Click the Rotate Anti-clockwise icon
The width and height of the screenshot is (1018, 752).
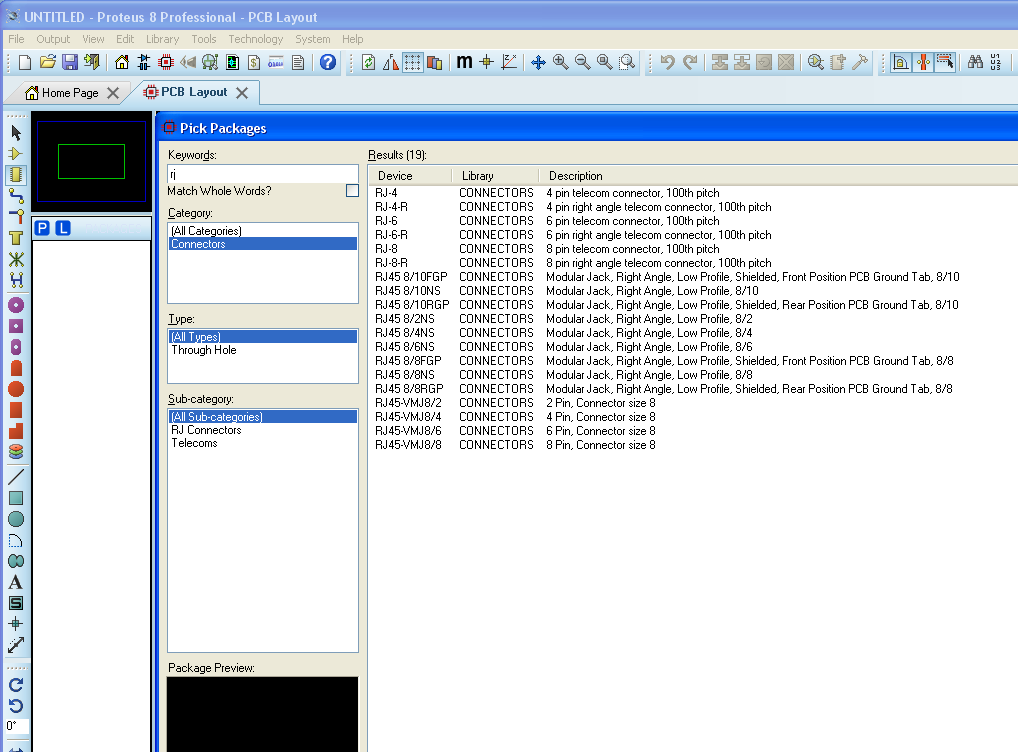(16, 706)
